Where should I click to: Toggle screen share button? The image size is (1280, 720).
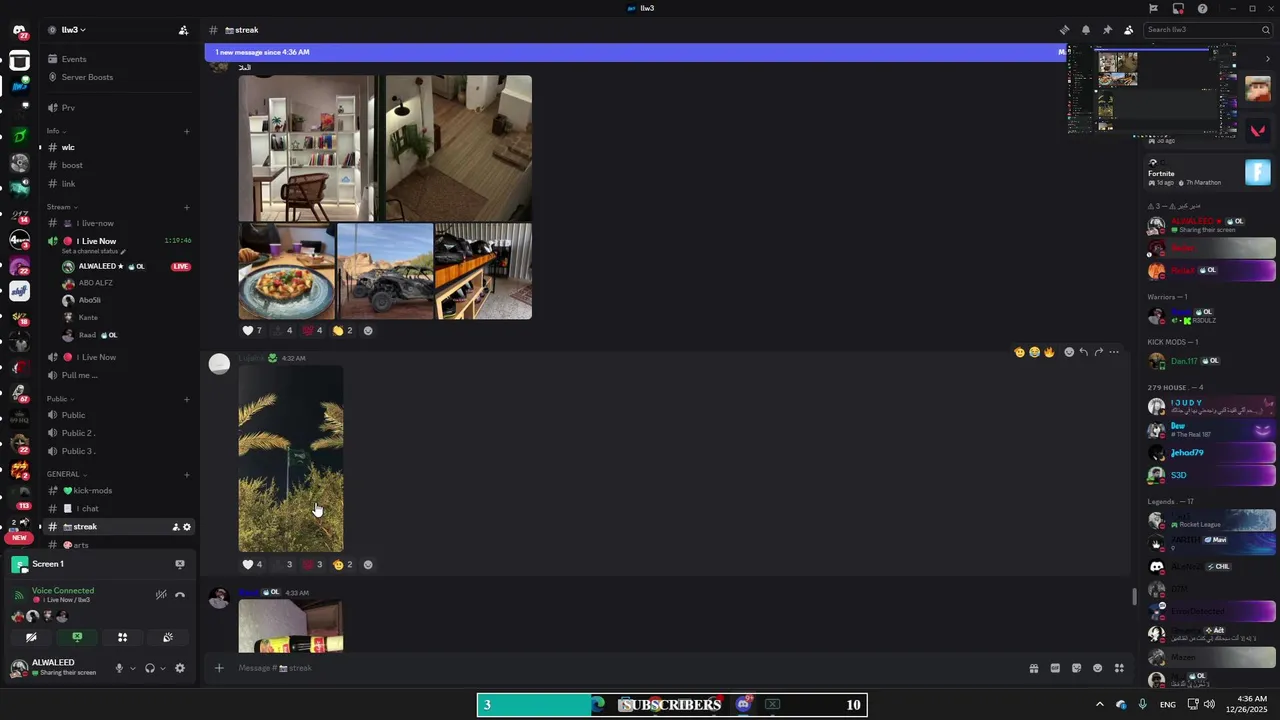(77, 637)
